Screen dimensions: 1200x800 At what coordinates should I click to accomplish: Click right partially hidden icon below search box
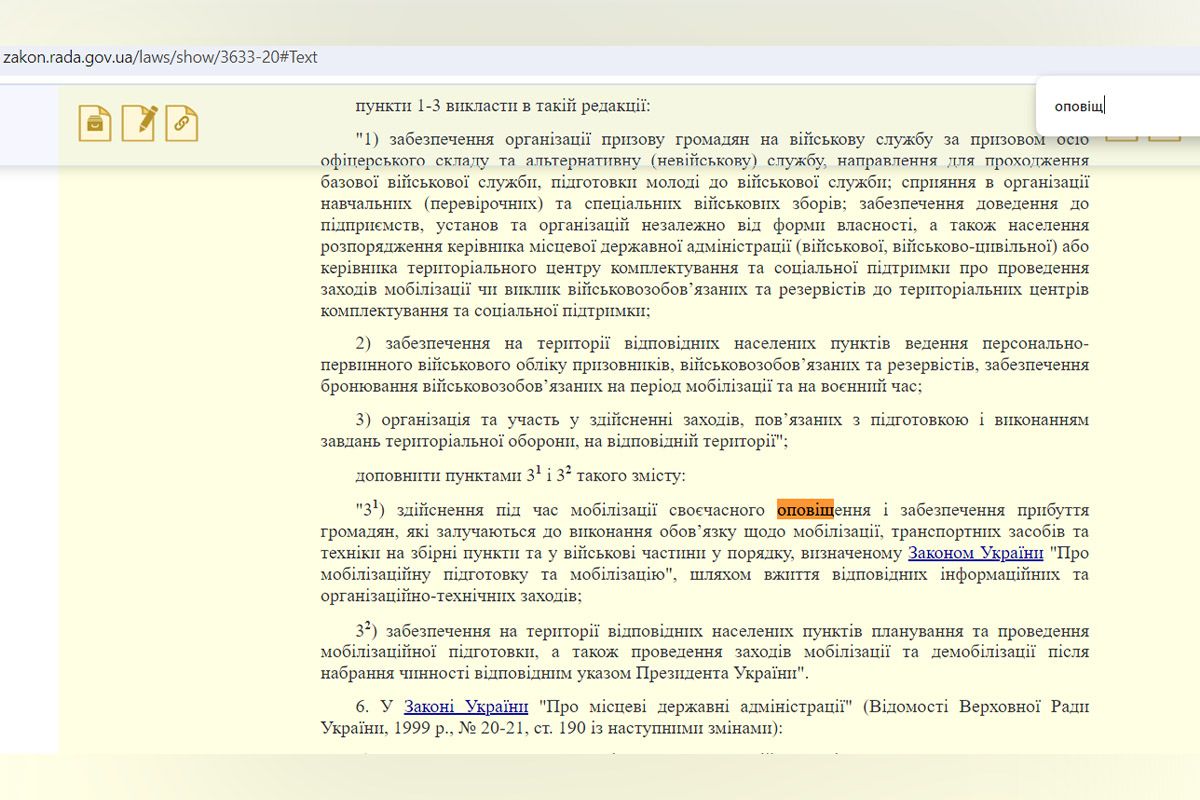1164,137
